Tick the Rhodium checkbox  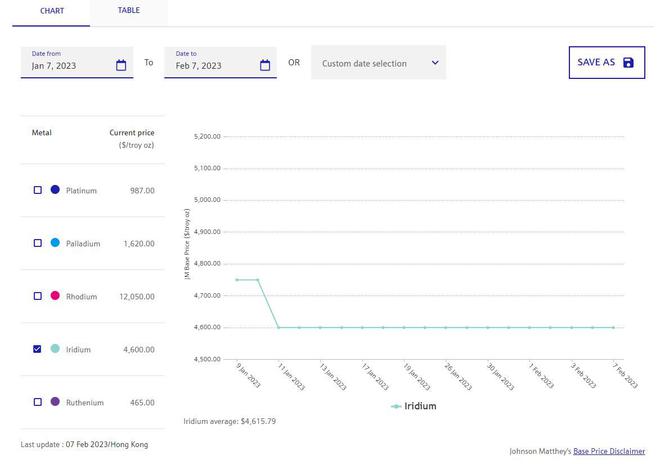38,296
